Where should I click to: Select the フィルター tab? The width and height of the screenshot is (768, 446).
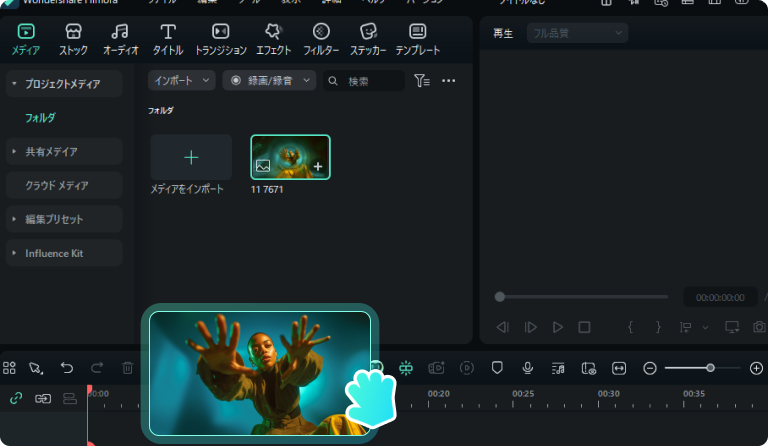[321, 39]
